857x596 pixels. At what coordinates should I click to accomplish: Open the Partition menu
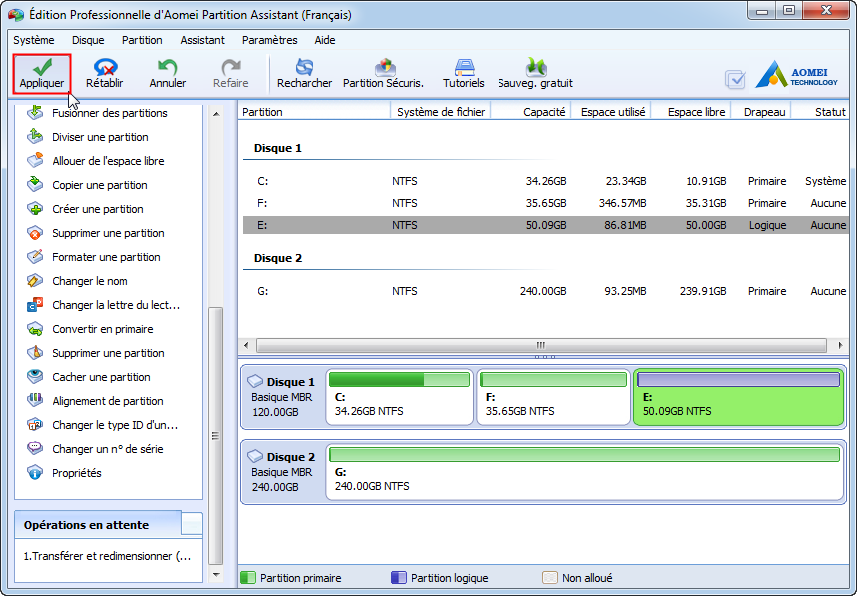(x=142, y=40)
